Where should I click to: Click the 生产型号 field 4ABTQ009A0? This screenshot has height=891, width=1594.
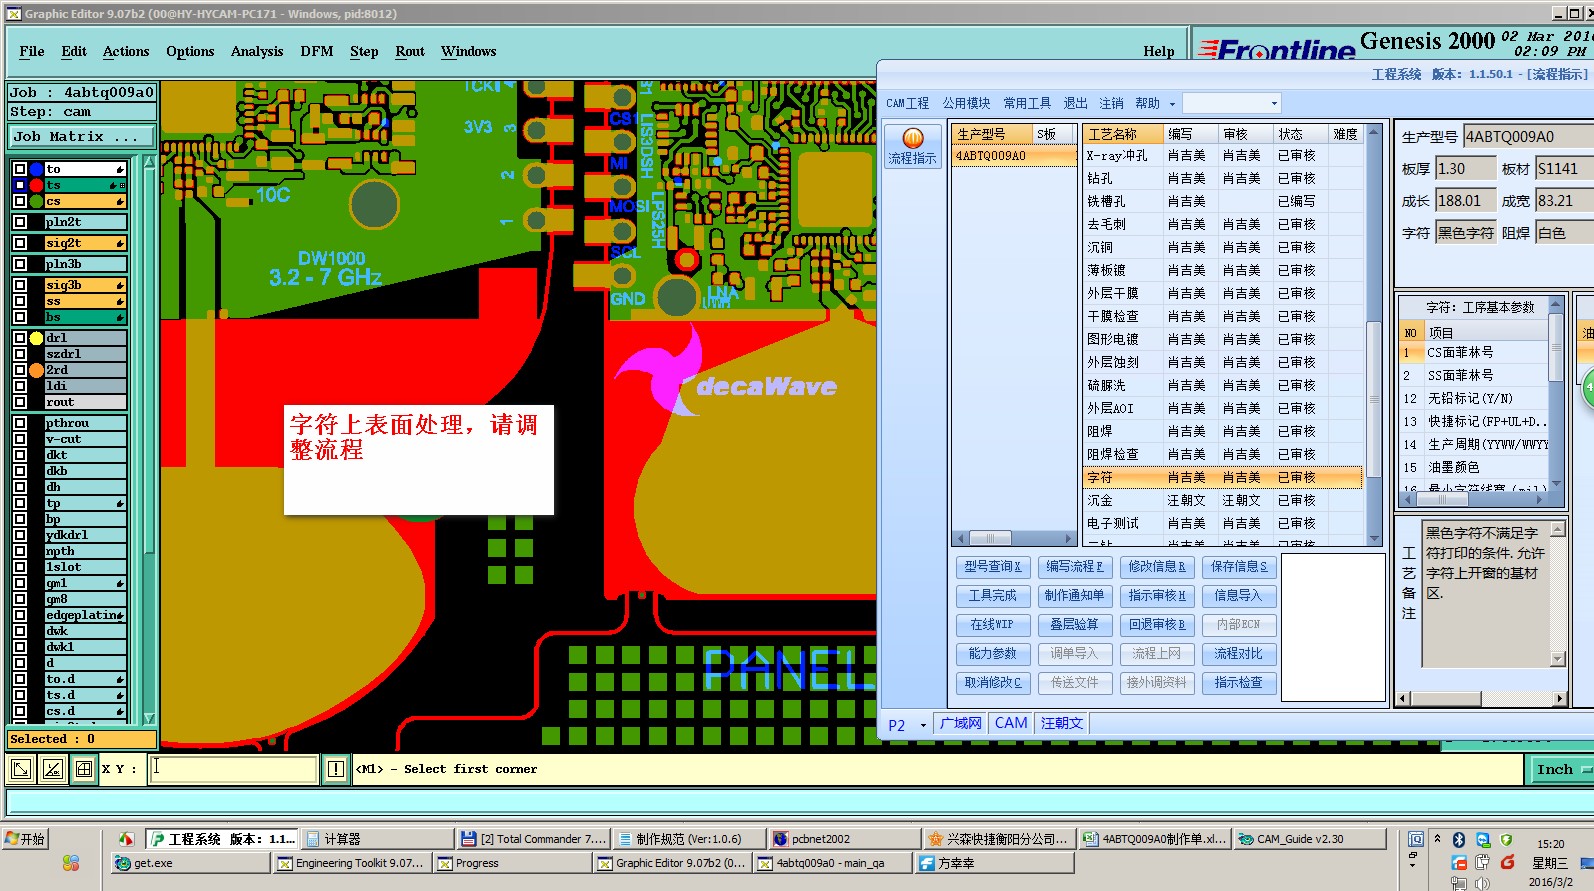1528,137
